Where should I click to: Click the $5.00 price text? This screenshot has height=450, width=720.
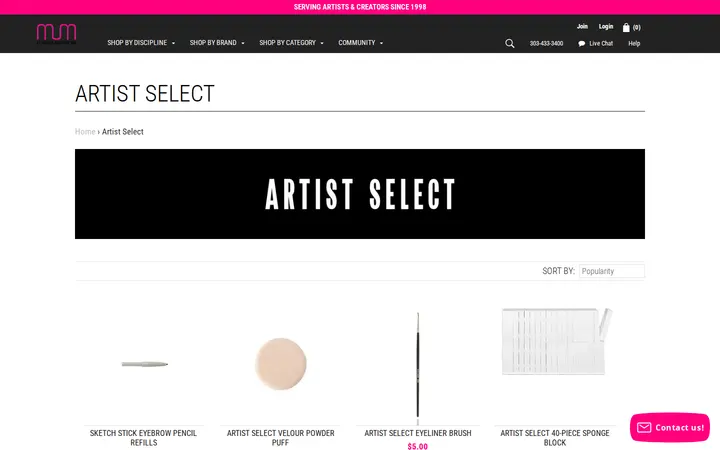click(418, 446)
